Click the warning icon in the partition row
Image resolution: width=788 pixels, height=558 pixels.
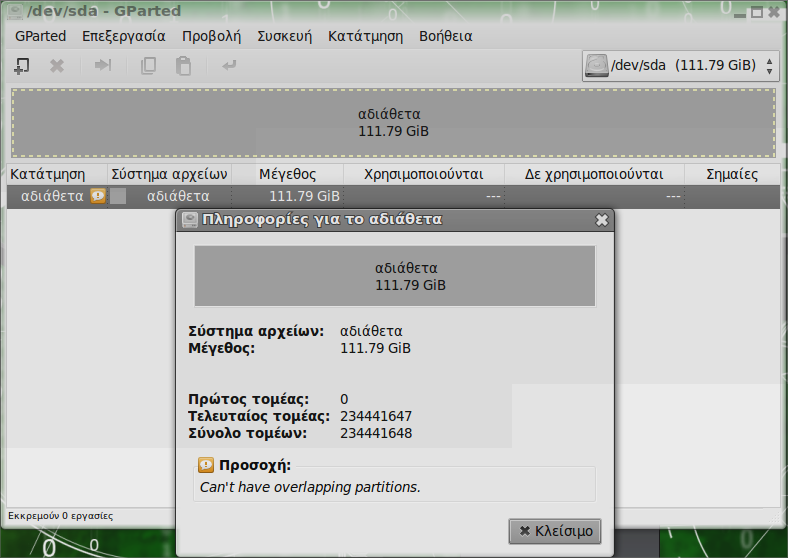tap(97, 196)
